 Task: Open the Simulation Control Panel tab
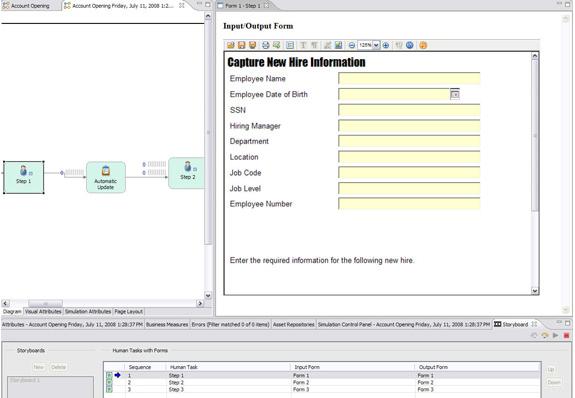404,324
